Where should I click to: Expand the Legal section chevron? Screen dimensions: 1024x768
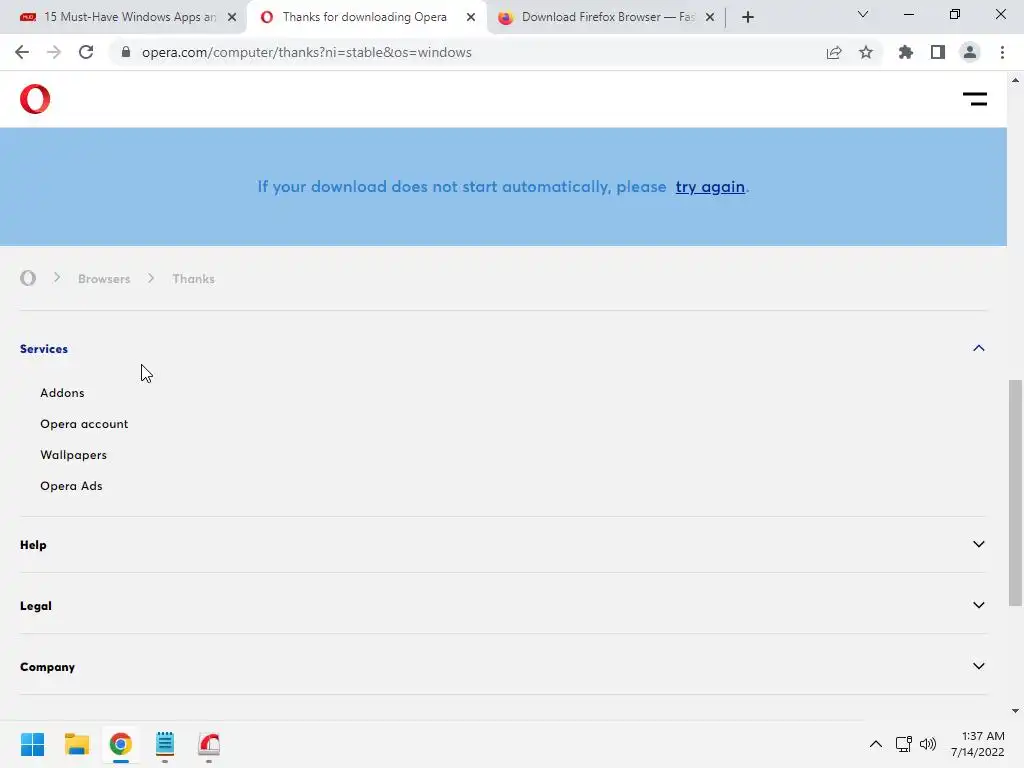(978, 605)
